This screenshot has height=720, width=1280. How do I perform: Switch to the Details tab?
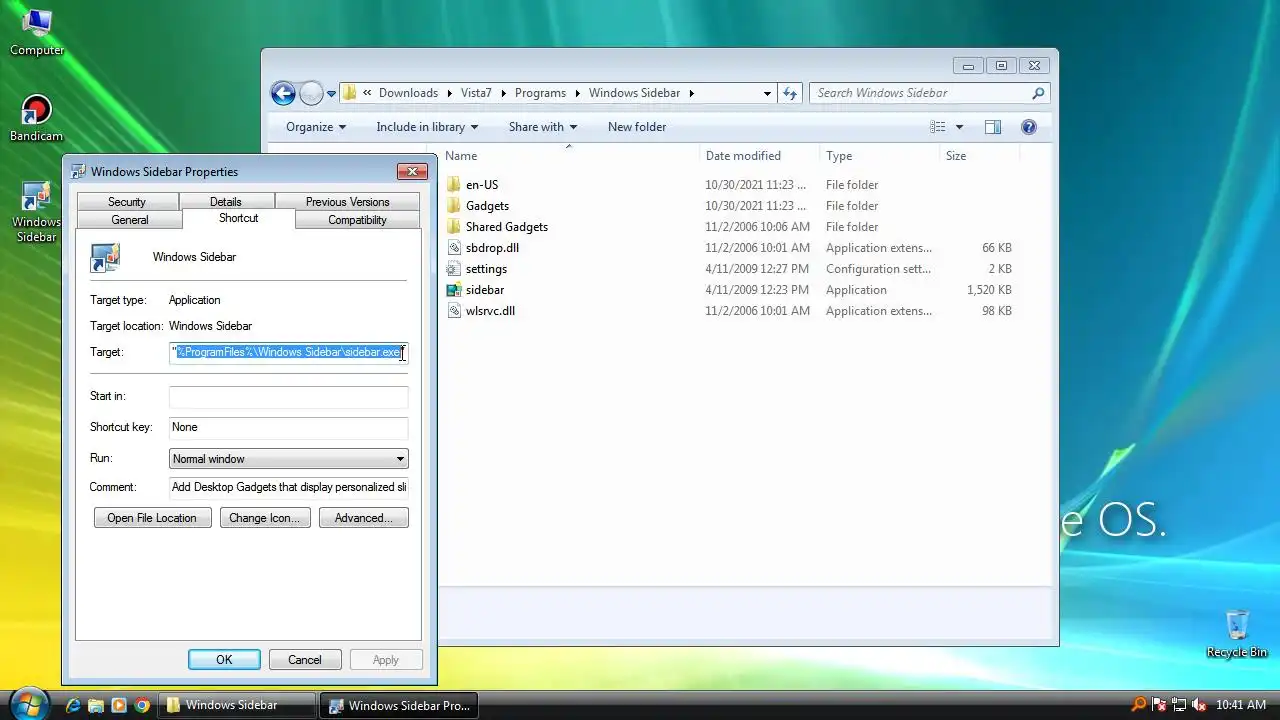226,202
